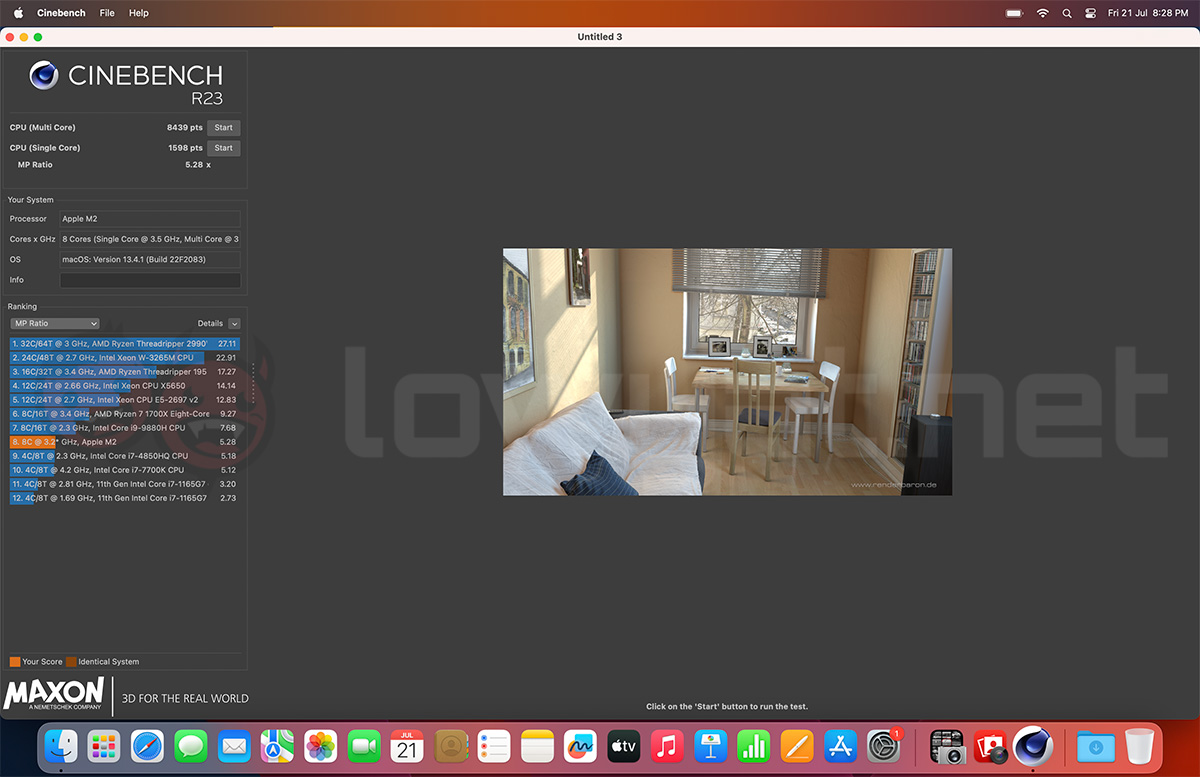Select the AMD Ryzen Threadripper 2990 ranking row

point(125,344)
